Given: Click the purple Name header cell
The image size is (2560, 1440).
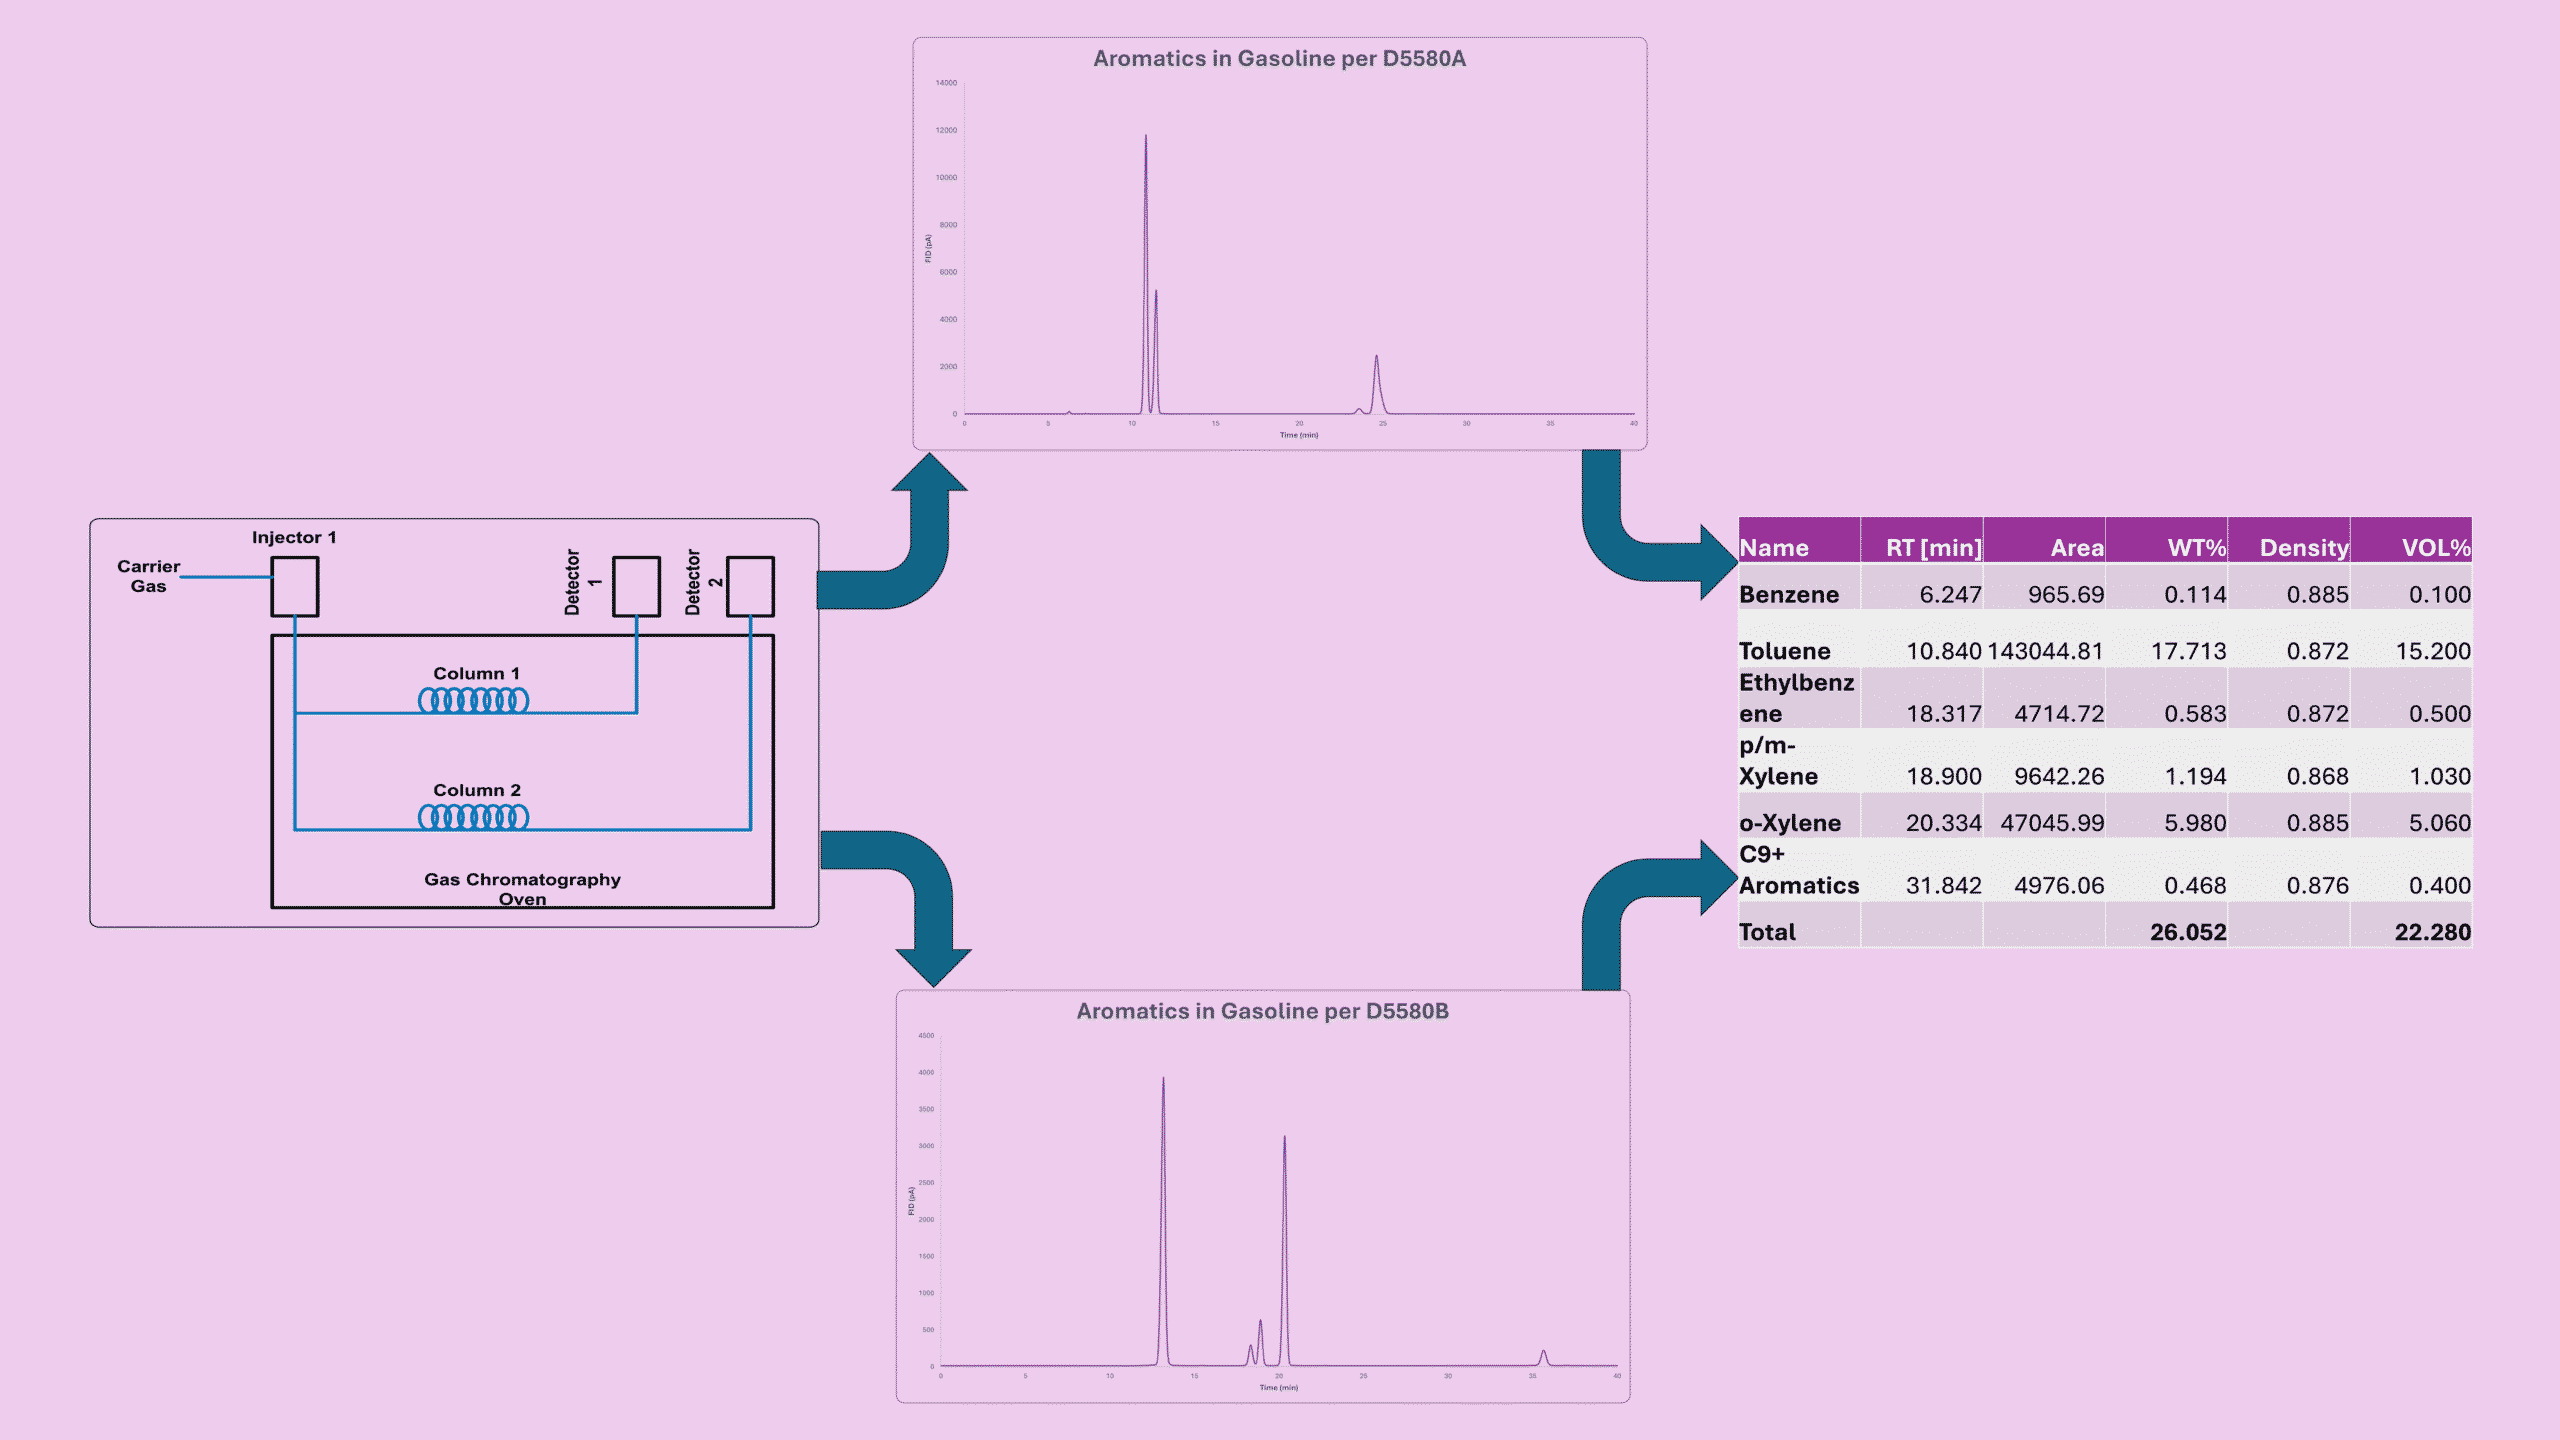Looking at the screenshot, I should point(1772,548).
